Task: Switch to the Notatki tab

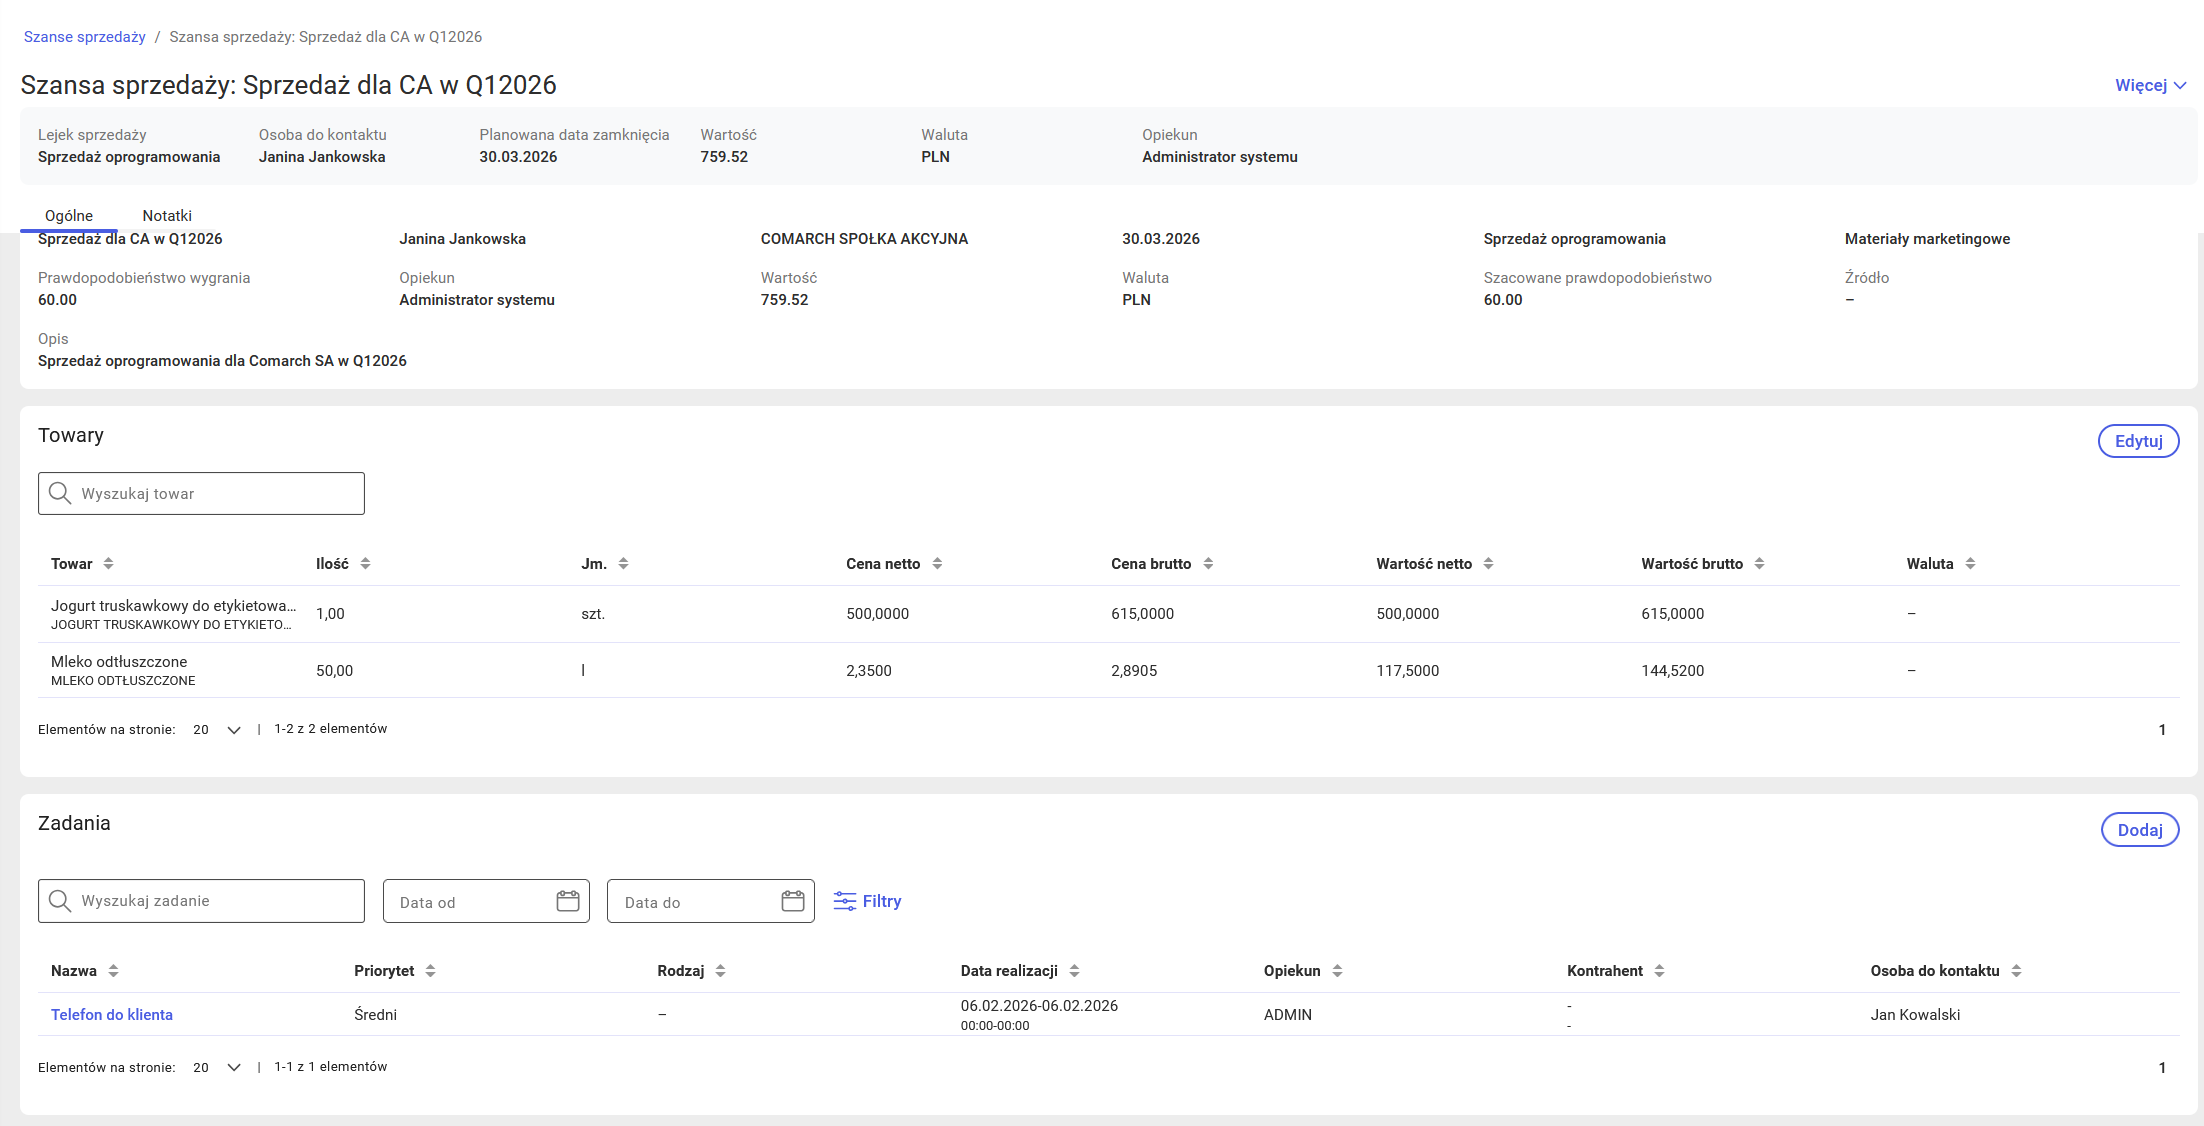Action: click(x=167, y=216)
